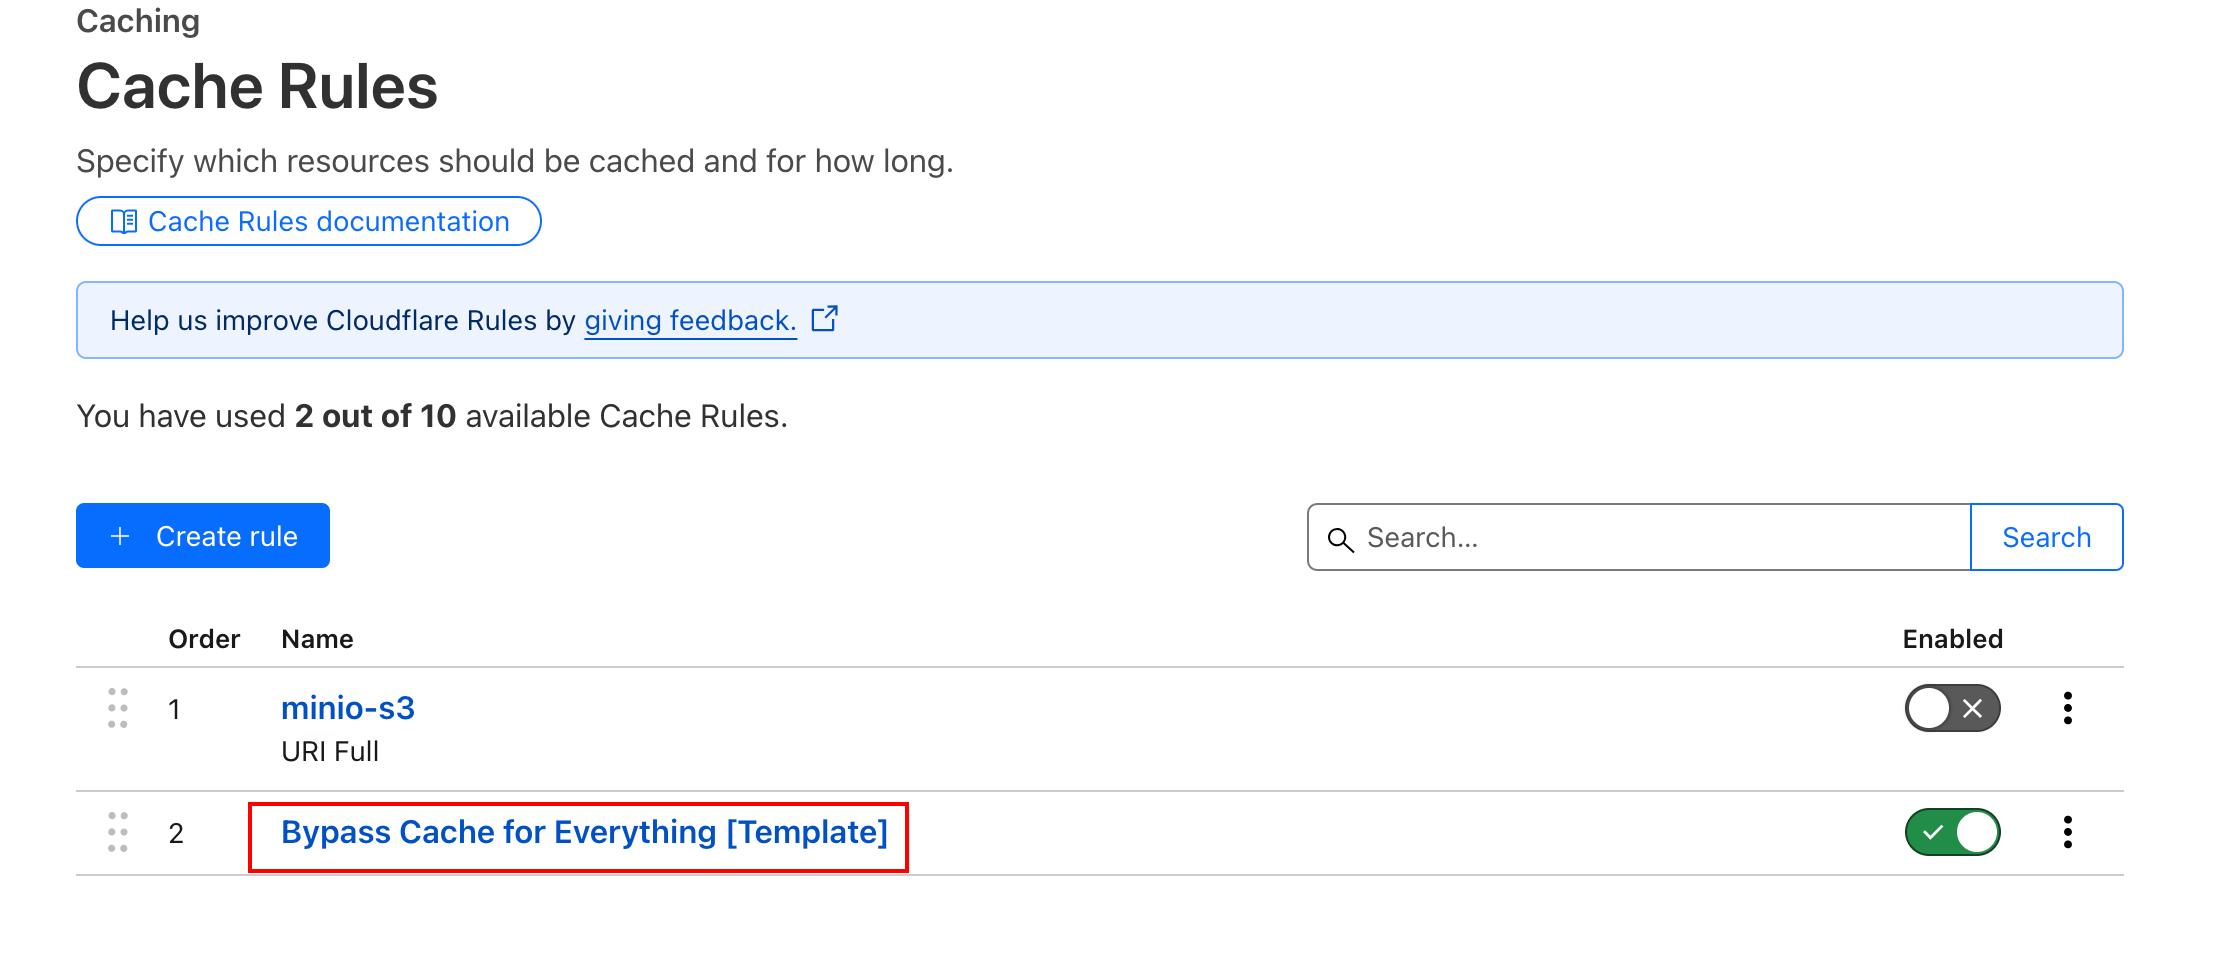2224x964 pixels.
Task: Enable the minio-s3 rule toggle
Action: pos(1952,709)
